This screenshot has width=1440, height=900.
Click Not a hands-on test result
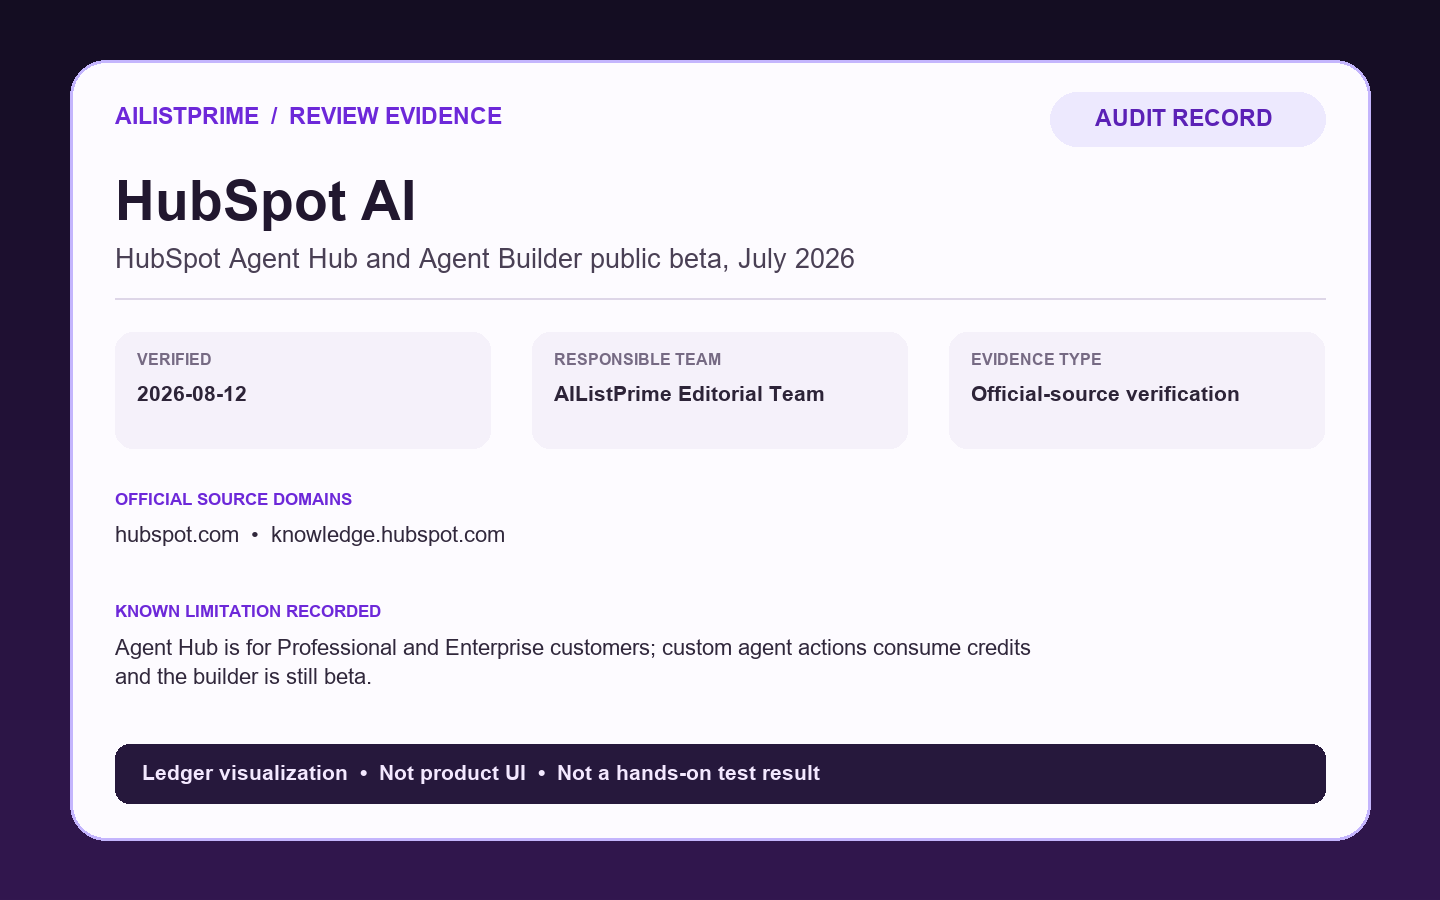tap(688, 773)
